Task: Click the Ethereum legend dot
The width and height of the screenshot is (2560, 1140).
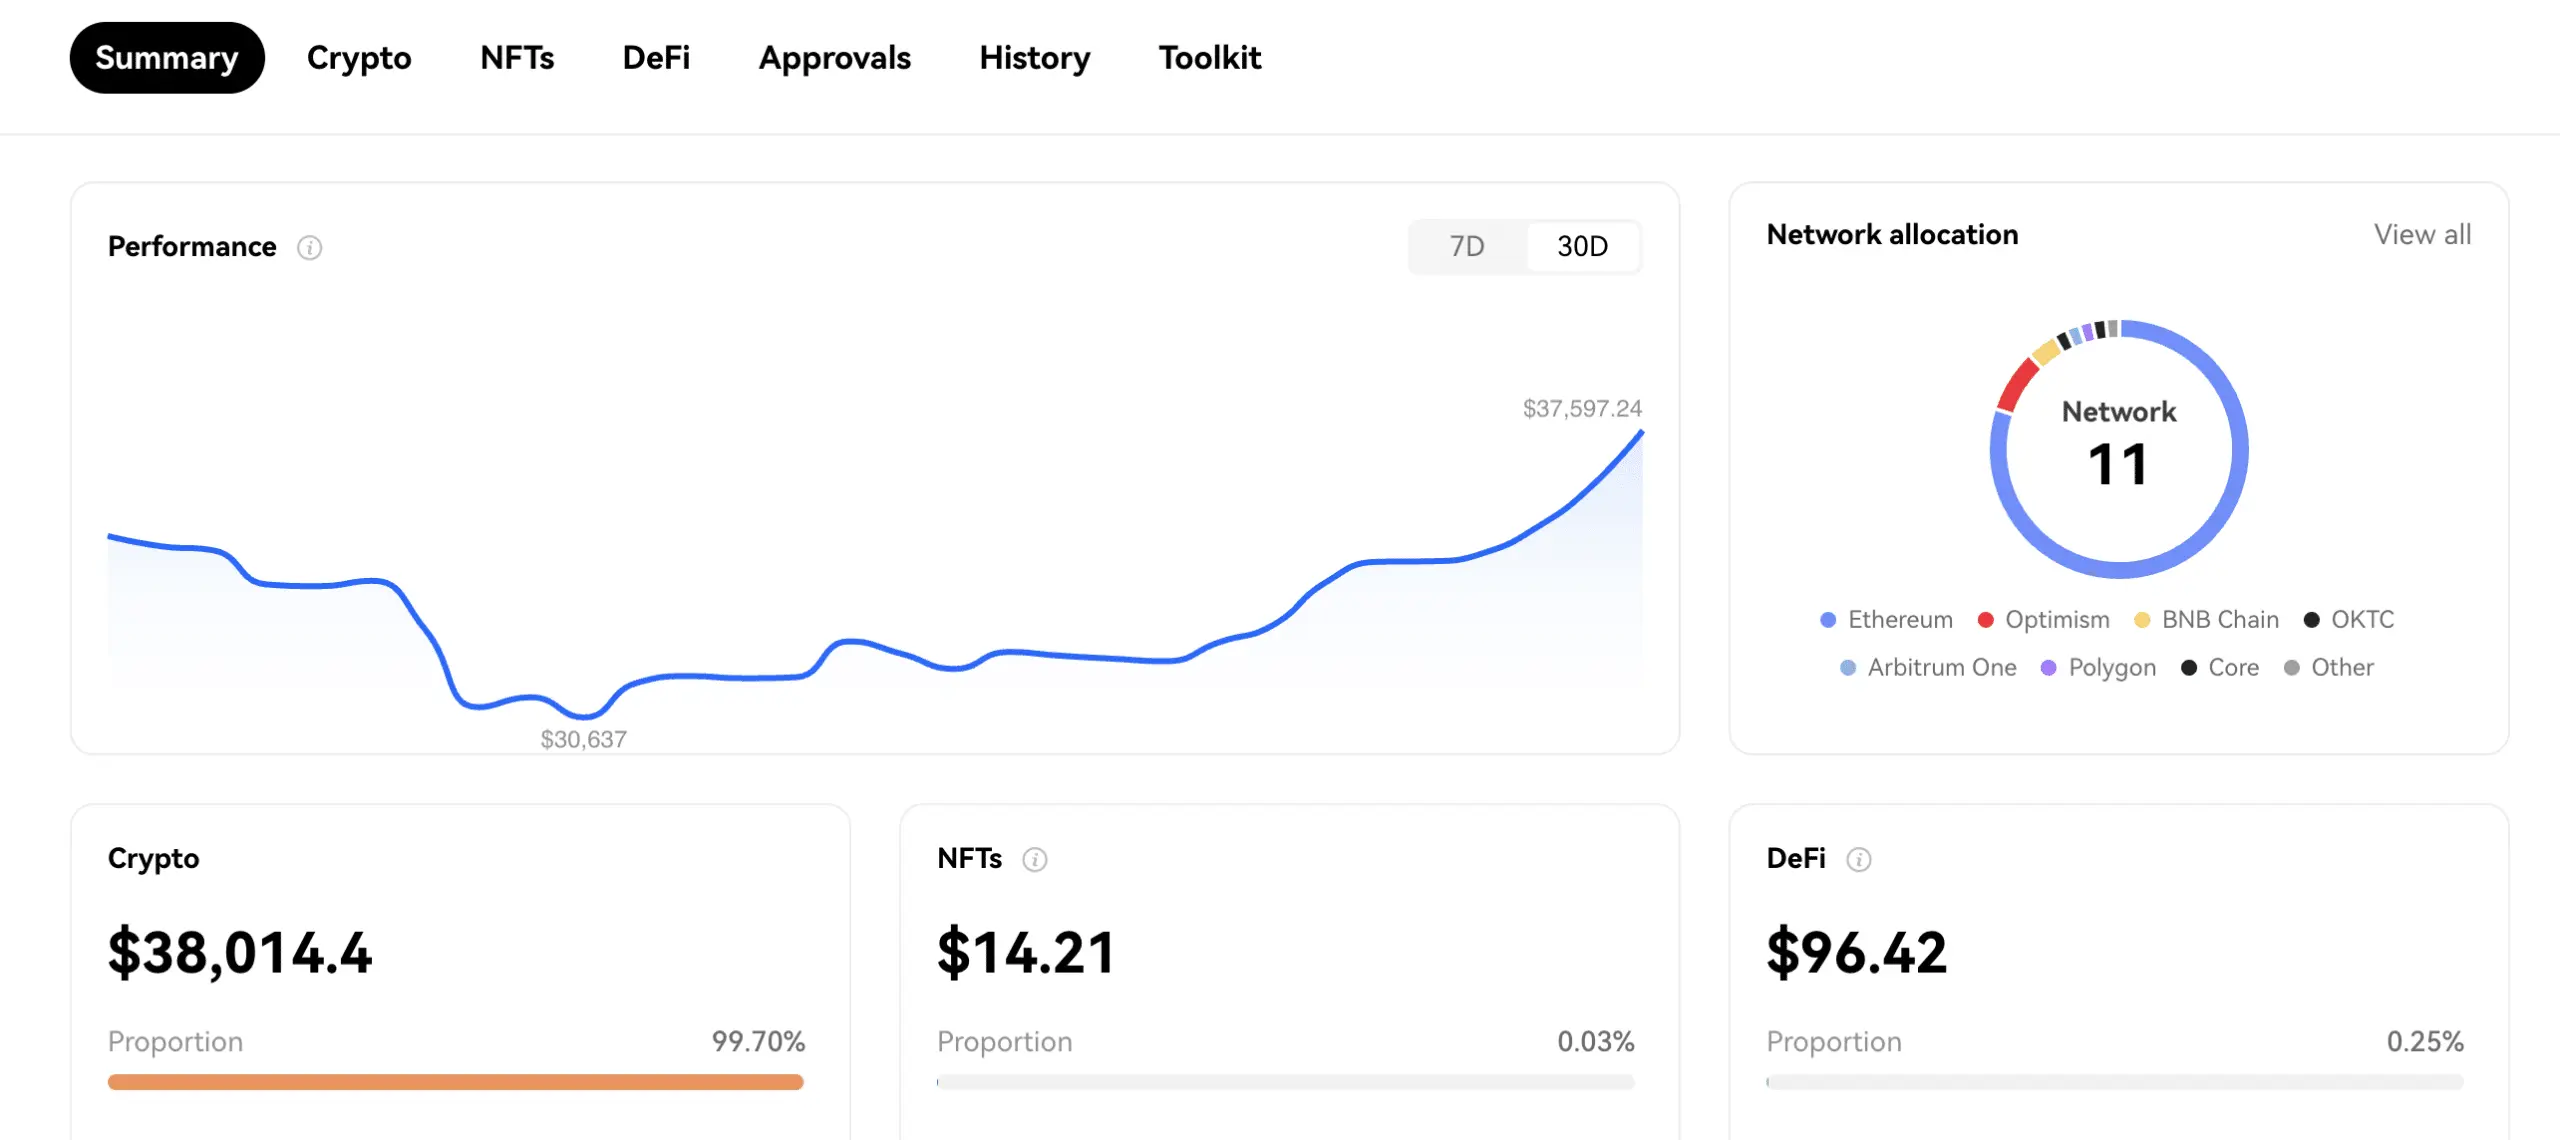Action: [1828, 620]
